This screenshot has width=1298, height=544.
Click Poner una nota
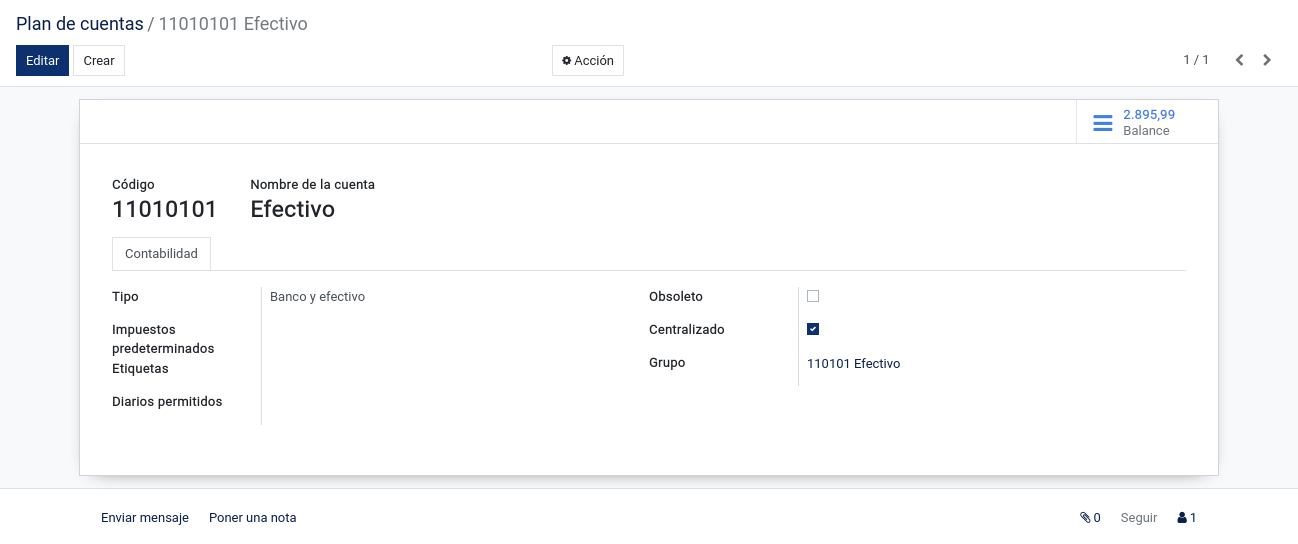click(253, 518)
